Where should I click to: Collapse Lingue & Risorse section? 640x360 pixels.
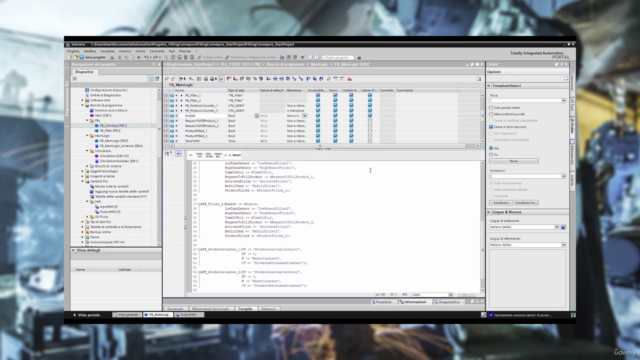[x=489, y=212]
